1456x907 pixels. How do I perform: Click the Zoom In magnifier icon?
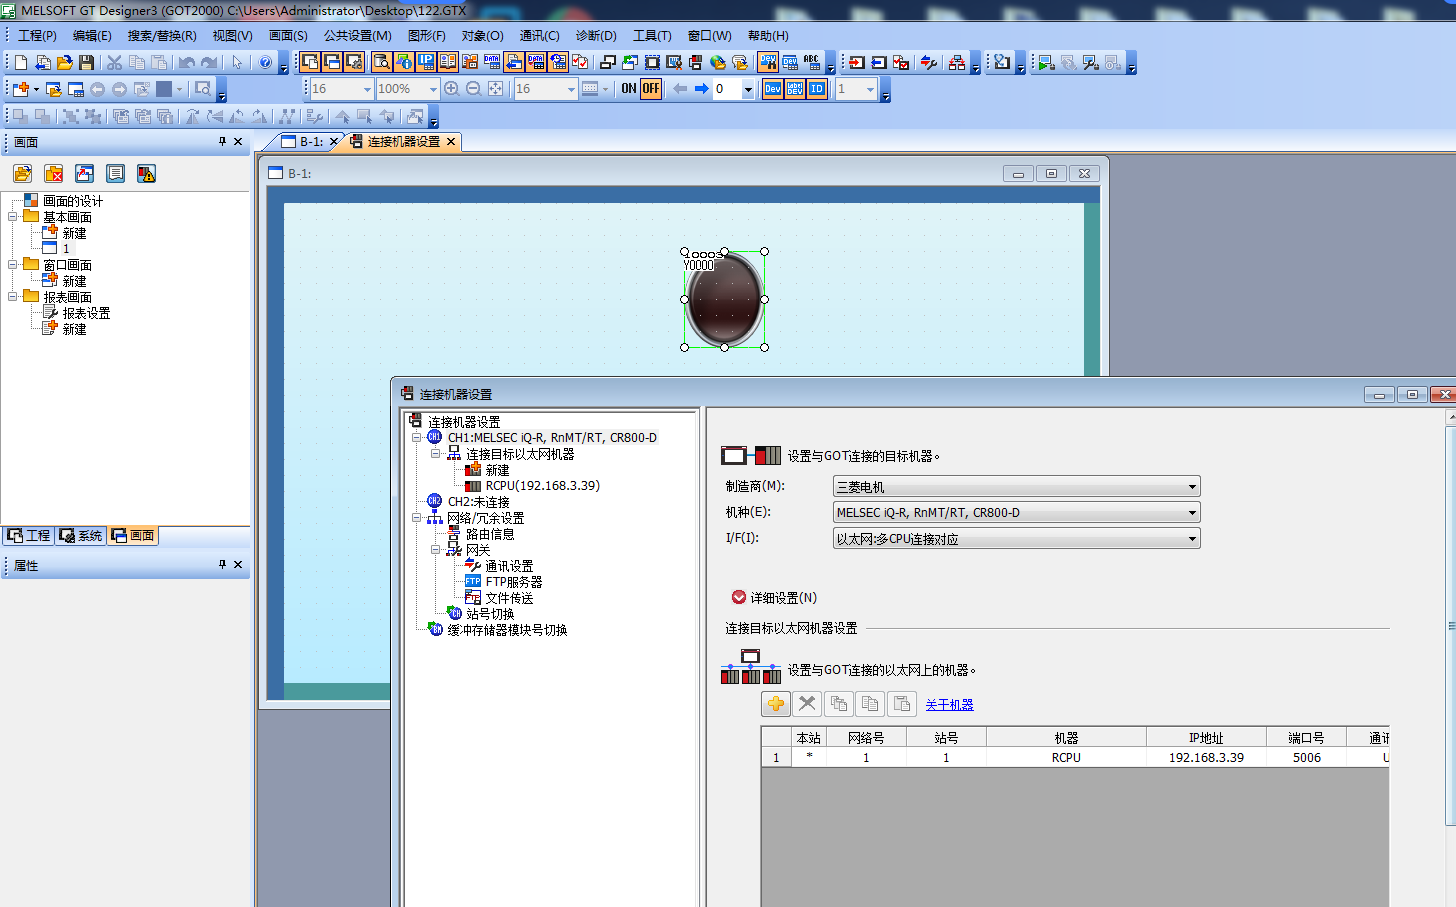pos(452,89)
